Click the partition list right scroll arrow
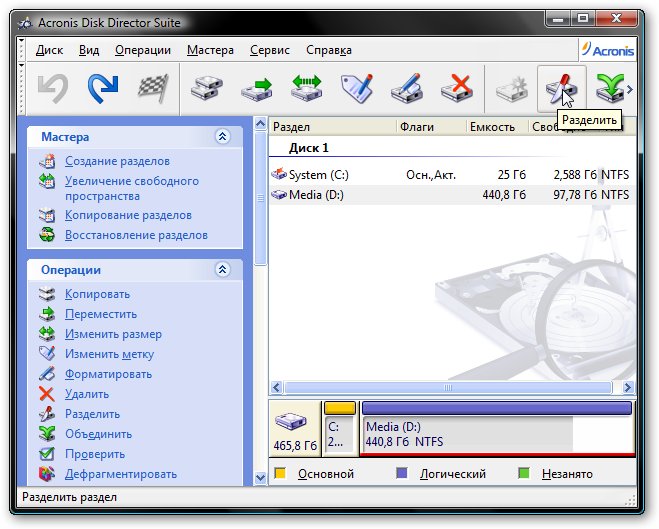The width and height of the screenshot is (659, 529). (x=628, y=387)
